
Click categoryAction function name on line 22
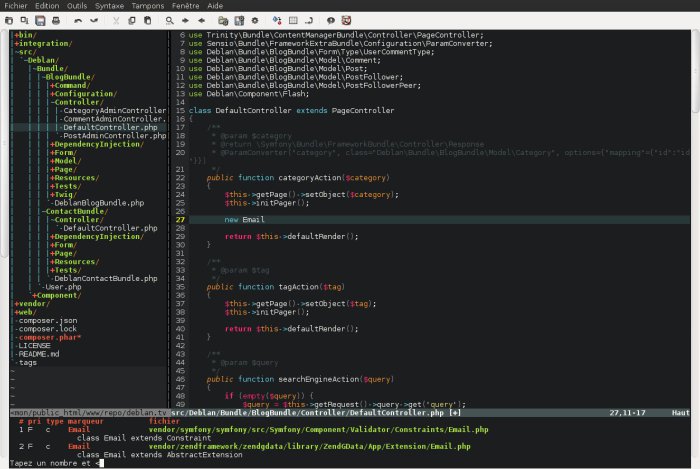point(310,178)
